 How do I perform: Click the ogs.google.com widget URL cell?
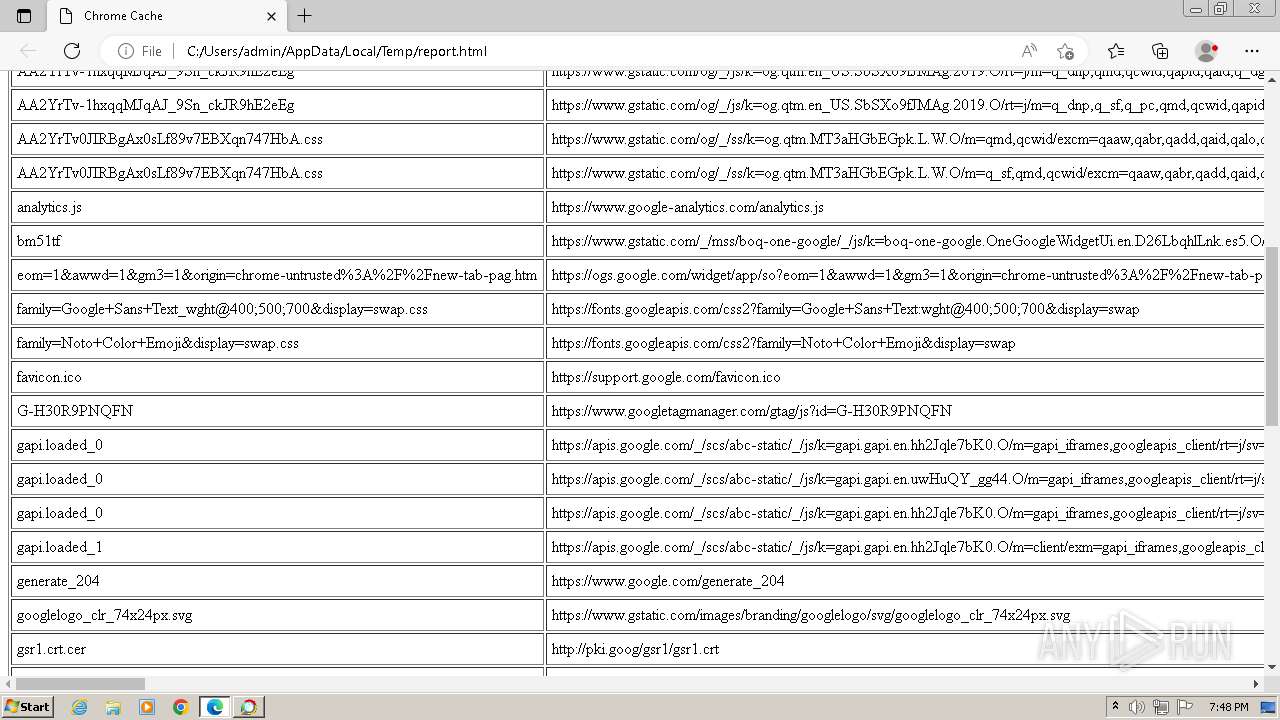(906, 275)
